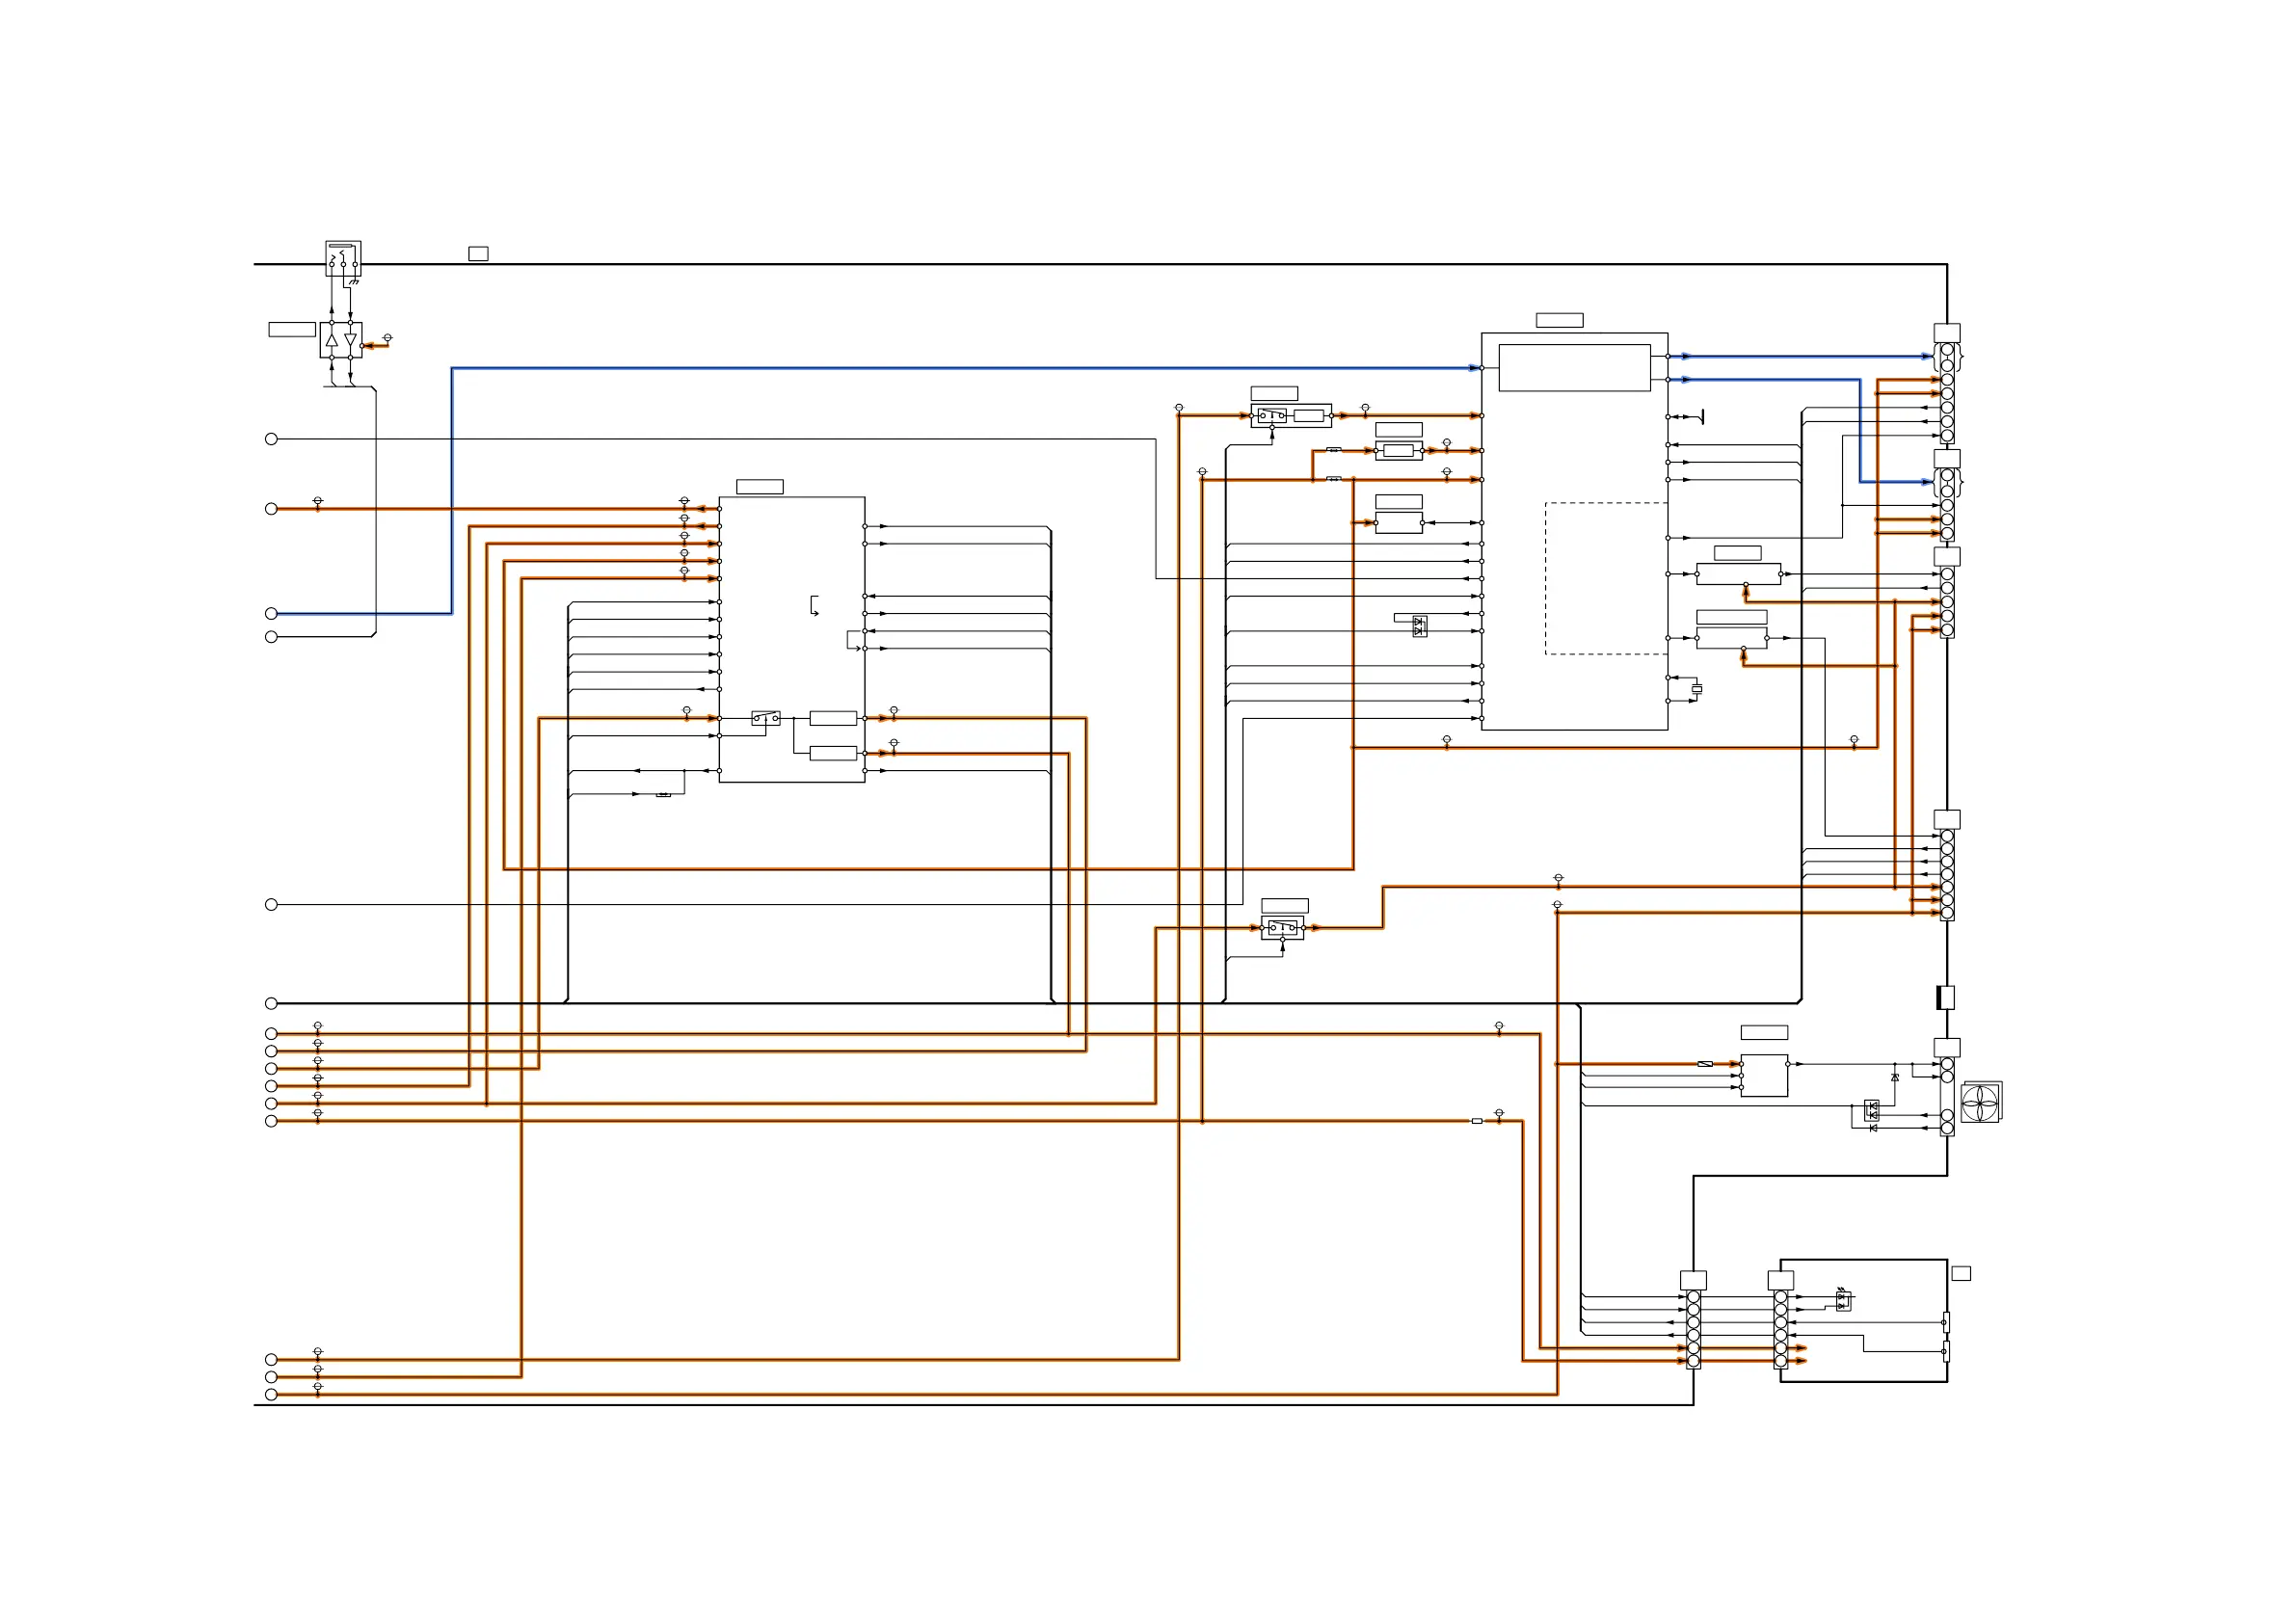The width and height of the screenshot is (2296, 1623).
Task: Click the left terminal circle of the blue line
Action: click(x=271, y=613)
